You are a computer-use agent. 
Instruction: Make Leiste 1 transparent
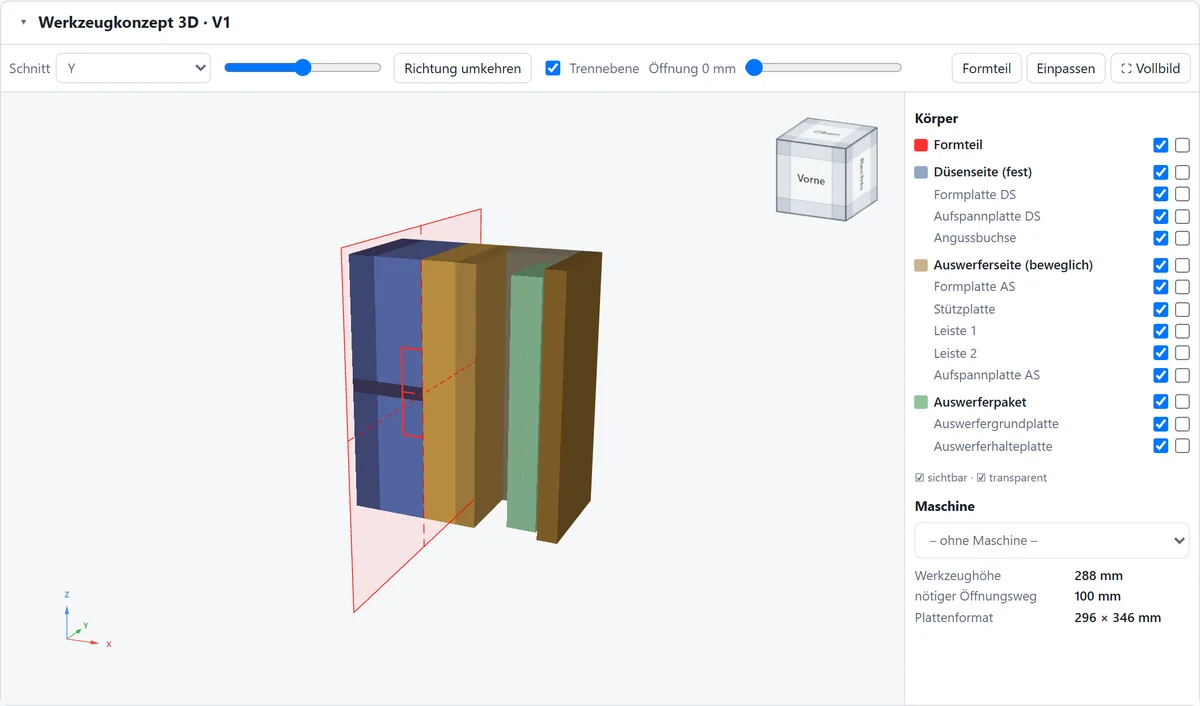(x=1182, y=331)
